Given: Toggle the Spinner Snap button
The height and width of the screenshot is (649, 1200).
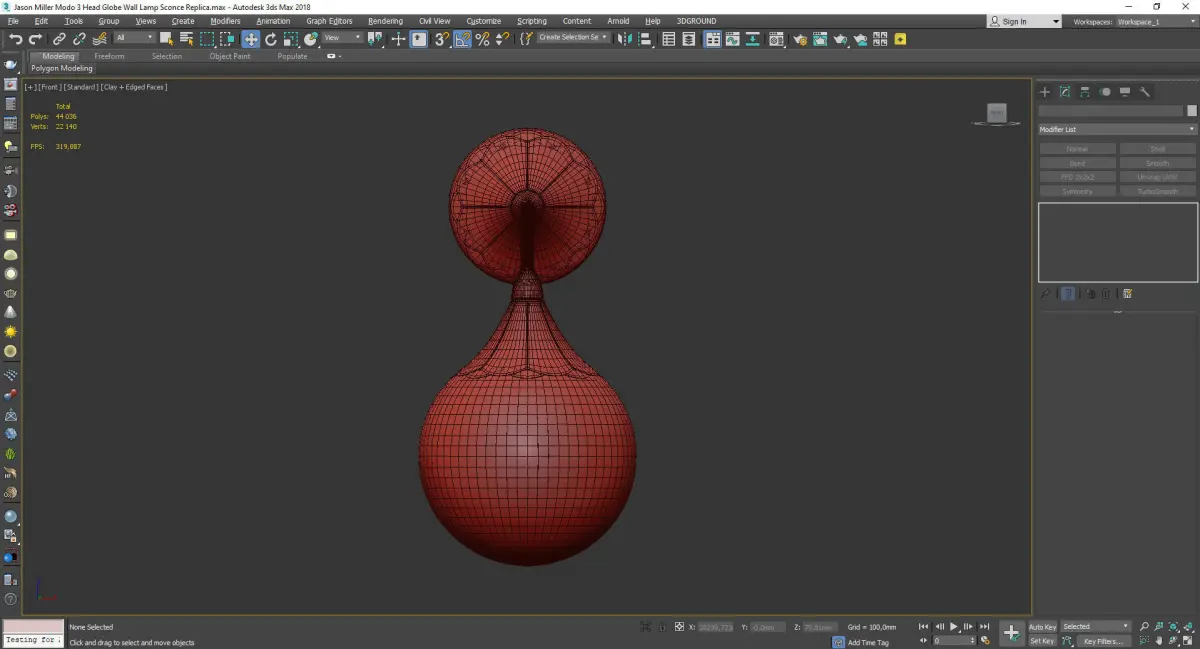Looking at the screenshot, I should 502,39.
